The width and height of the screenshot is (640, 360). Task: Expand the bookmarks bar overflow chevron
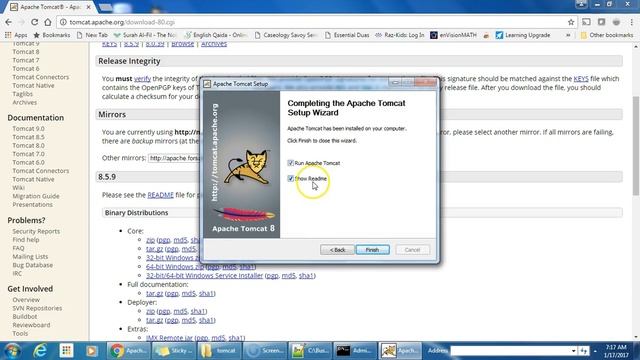pyautogui.click(x=568, y=35)
